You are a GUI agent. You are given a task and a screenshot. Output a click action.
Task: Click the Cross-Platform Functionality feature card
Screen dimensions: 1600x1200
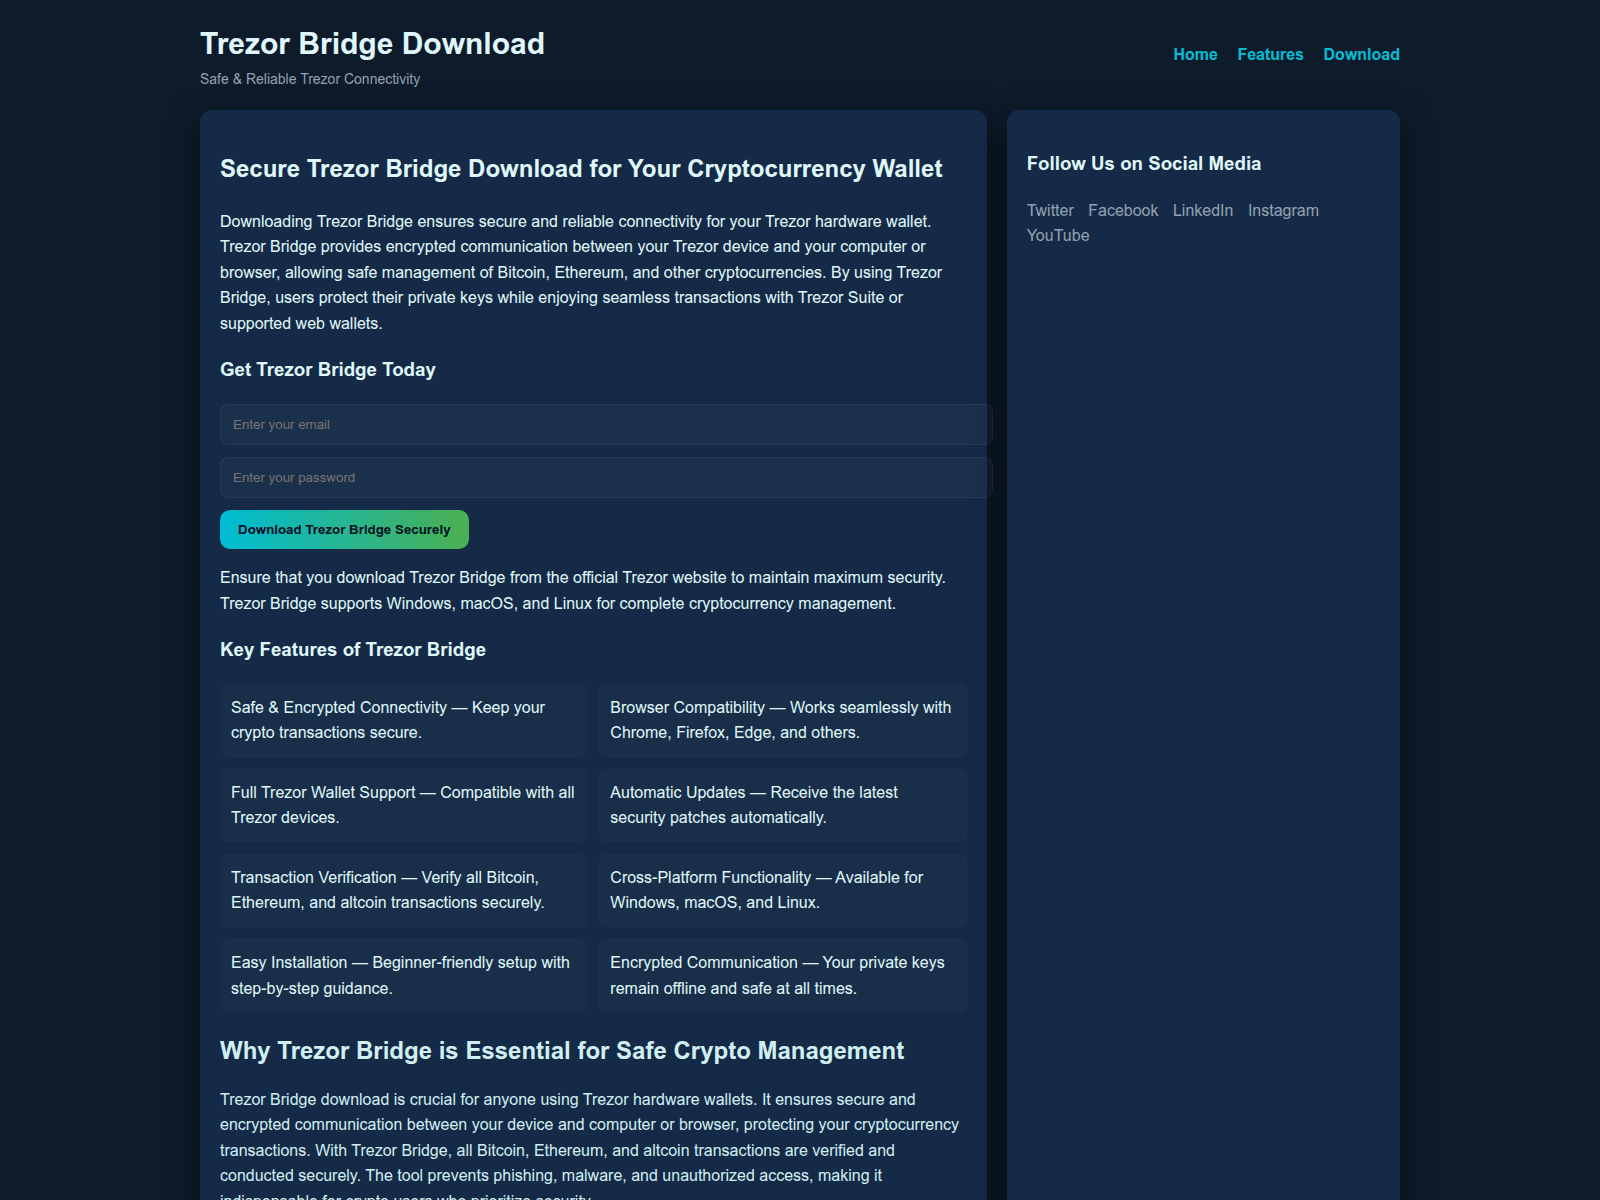pyautogui.click(x=782, y=890)
